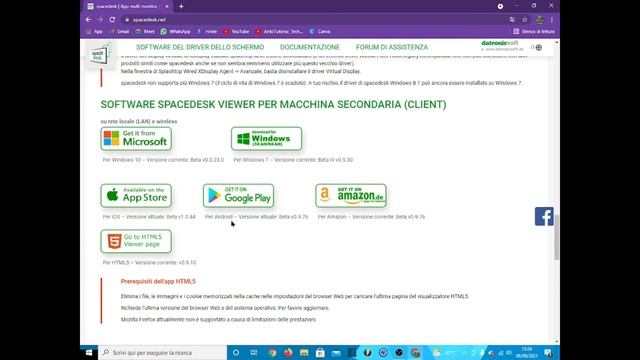640x360 pixels.
Task: Select the spacedesk browser tab
Action: (128, 7)
